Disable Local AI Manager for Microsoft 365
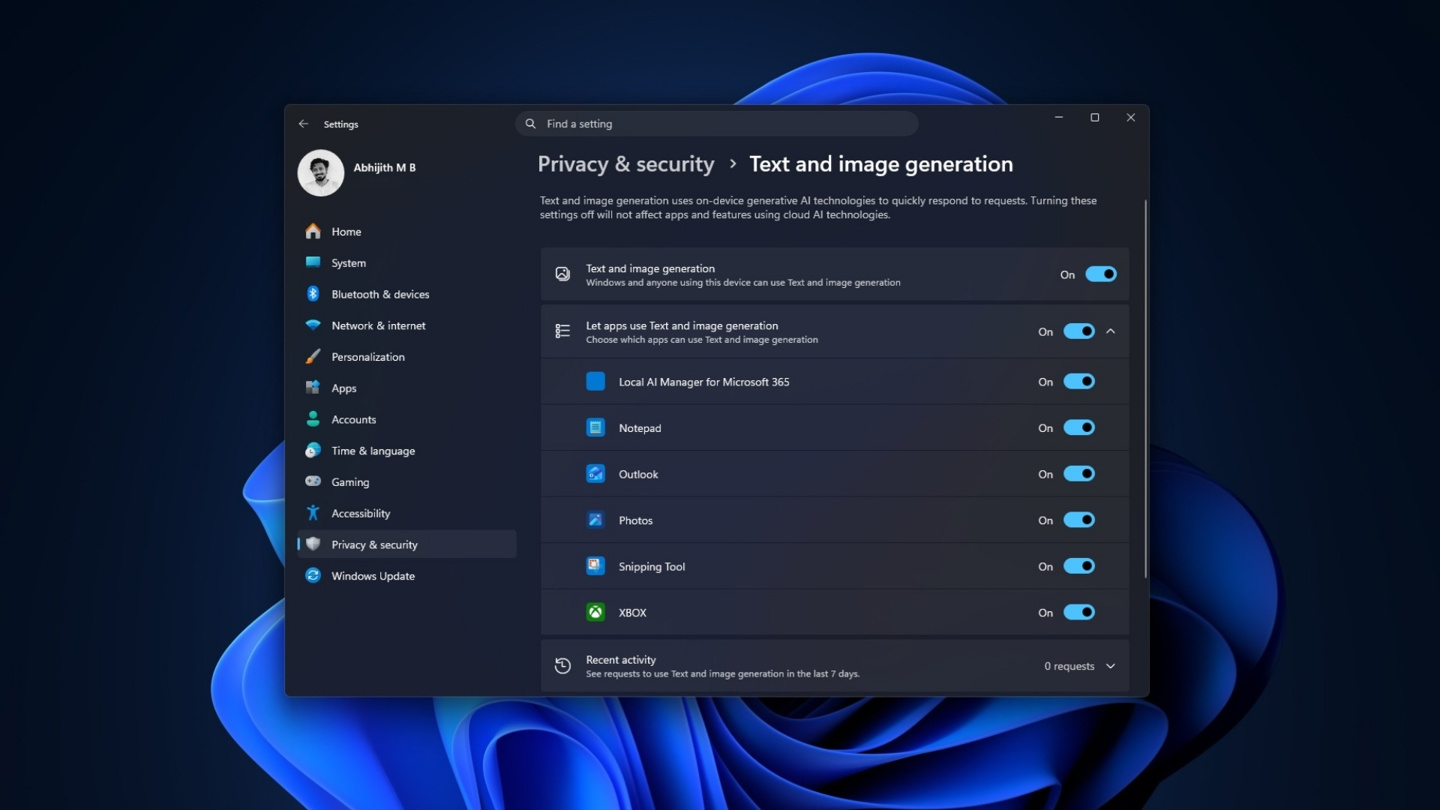The height and width of the screenshot is (810, 1440). coord(1079,381)
